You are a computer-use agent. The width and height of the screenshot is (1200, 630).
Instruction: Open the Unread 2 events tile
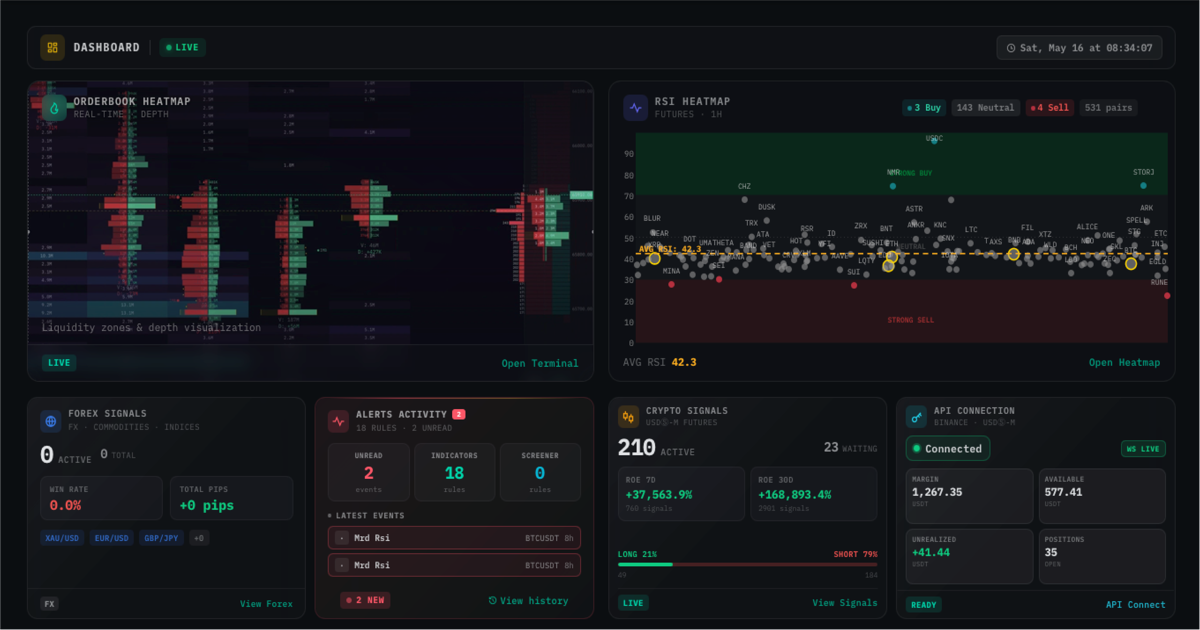point(369,473)
